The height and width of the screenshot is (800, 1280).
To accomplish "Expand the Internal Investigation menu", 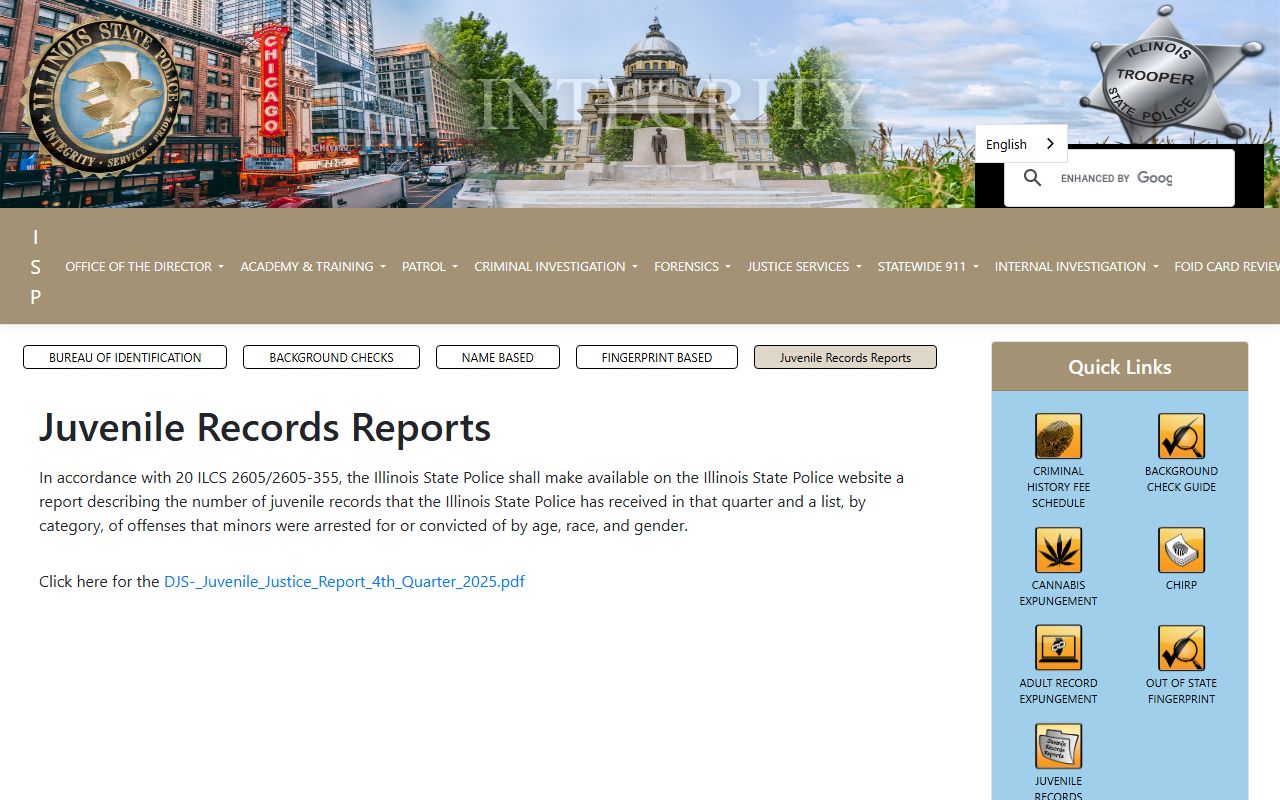I will click(x=1077, y=266).
